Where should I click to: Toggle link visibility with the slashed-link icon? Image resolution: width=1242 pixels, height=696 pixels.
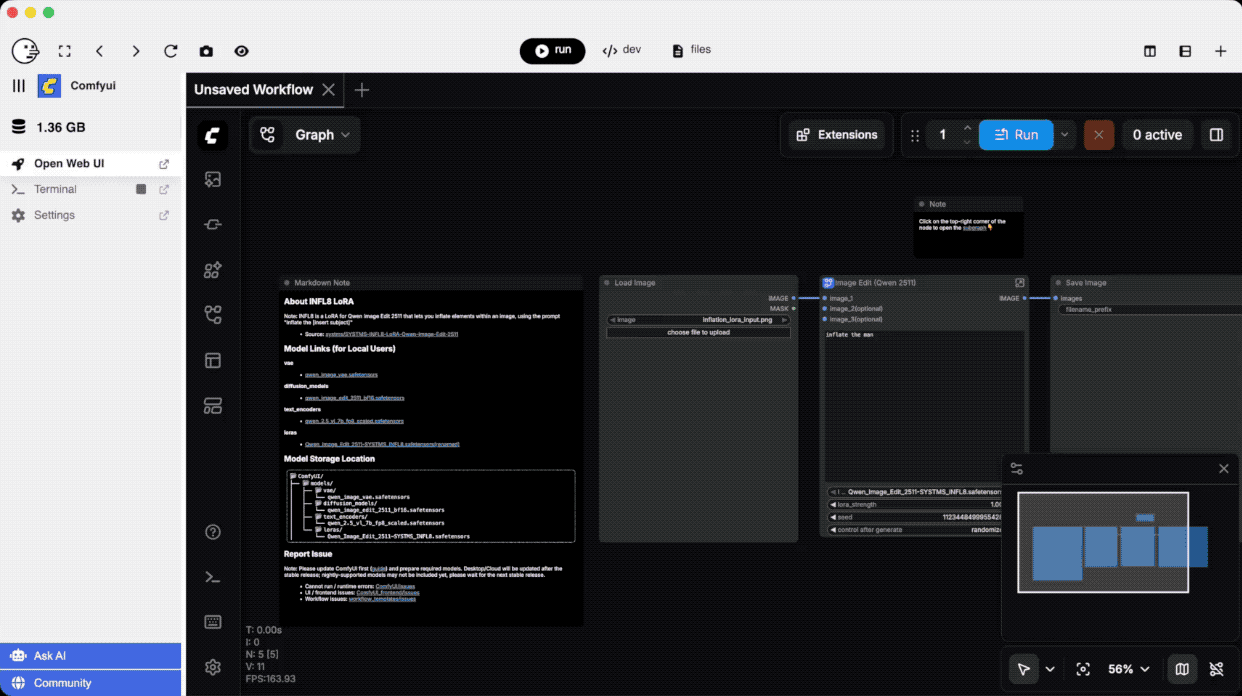click(x=1218, y=669)
